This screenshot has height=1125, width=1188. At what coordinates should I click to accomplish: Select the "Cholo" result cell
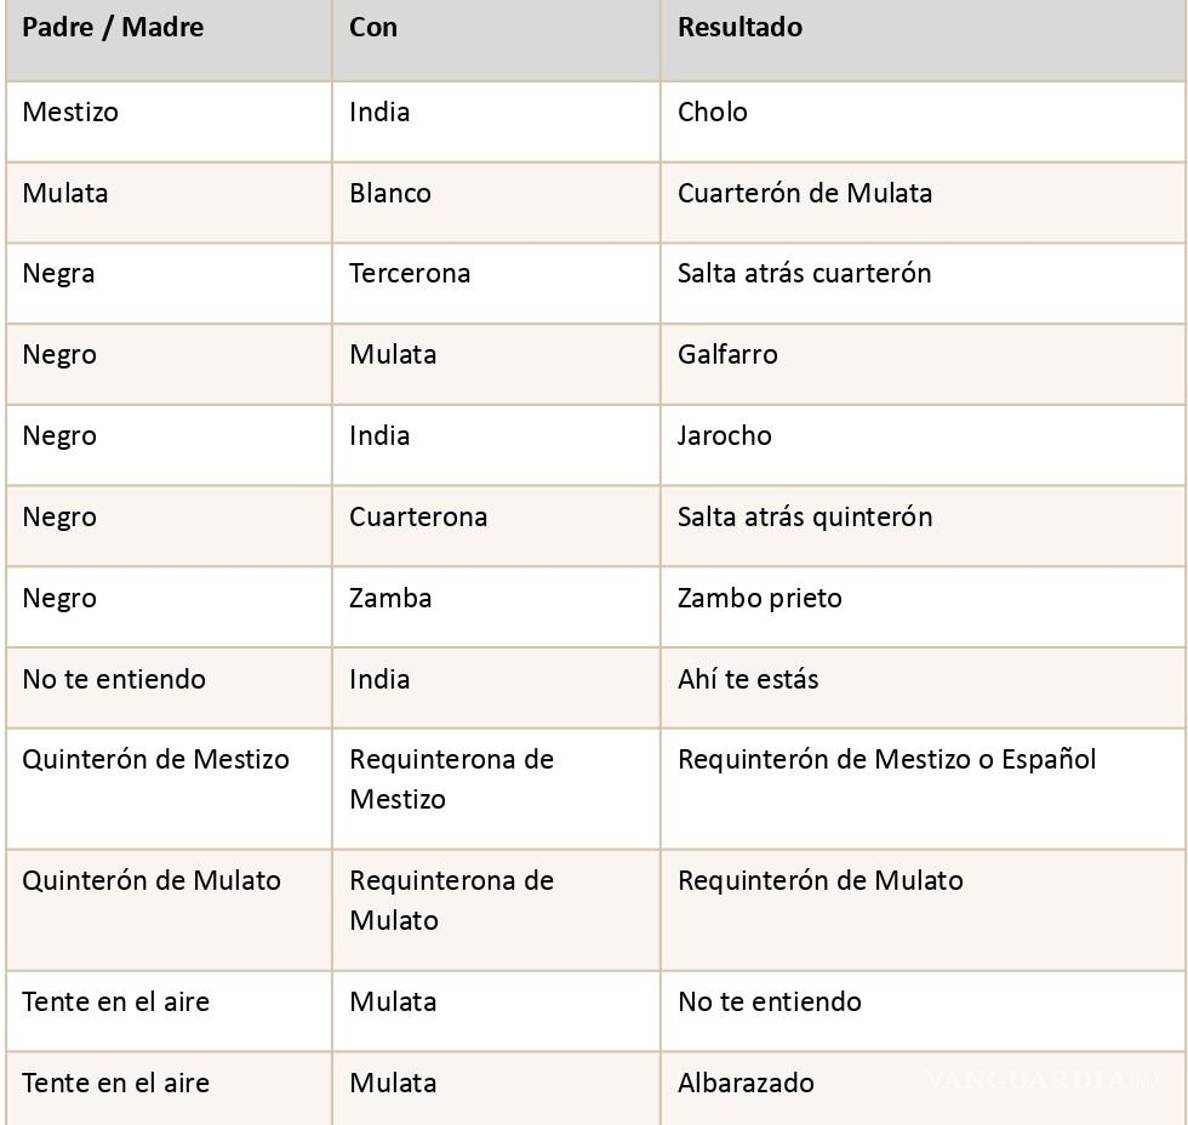tap(712, 111)
